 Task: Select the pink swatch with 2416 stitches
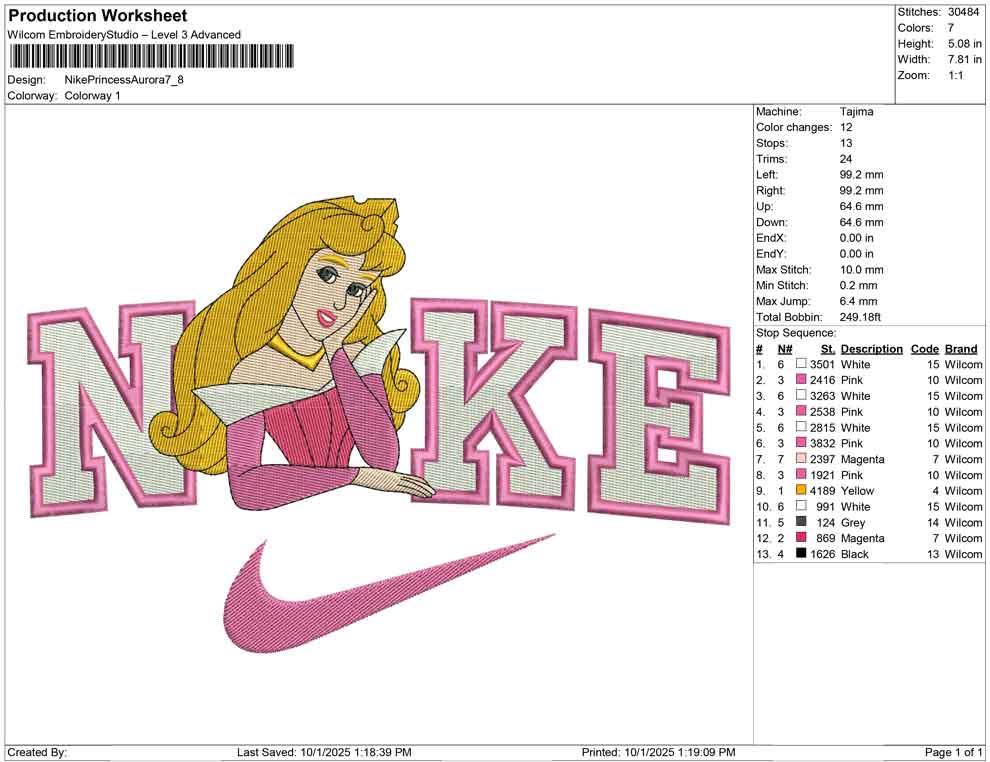point(801,379)
